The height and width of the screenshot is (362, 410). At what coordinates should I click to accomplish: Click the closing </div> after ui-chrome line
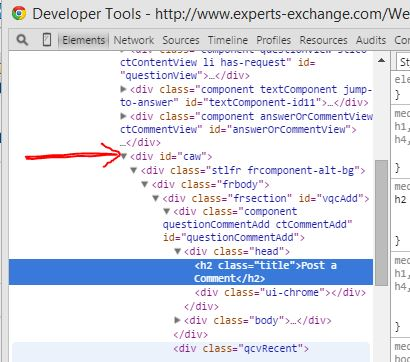[x=201, y=306]
